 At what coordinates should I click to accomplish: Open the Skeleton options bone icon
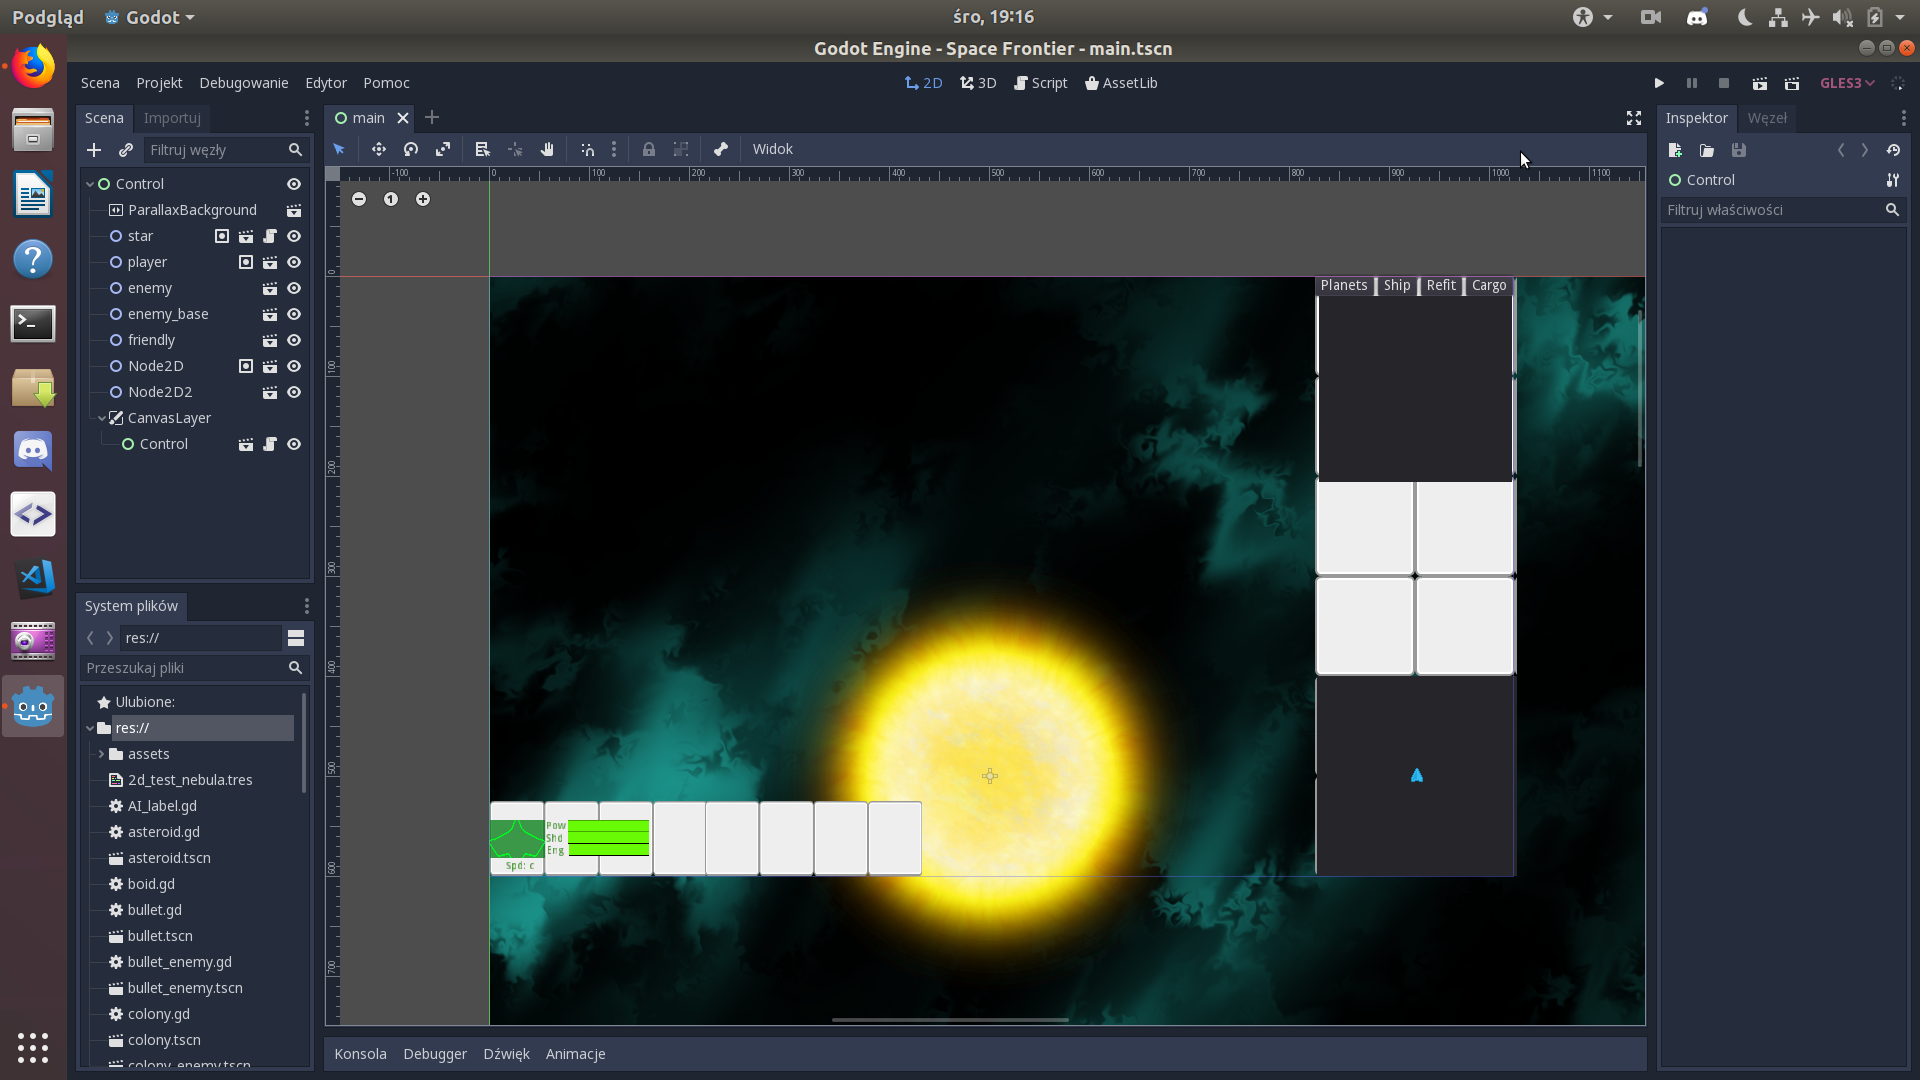[x=720, y=149]
